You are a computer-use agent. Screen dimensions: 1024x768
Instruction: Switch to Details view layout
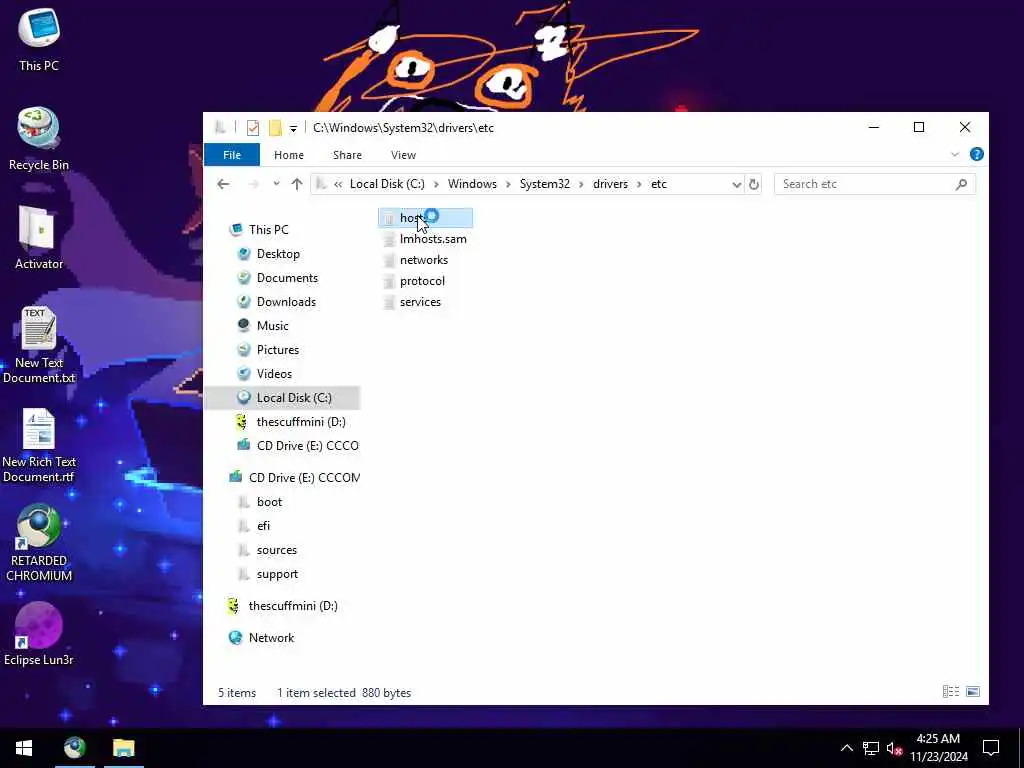click(951, 692)
